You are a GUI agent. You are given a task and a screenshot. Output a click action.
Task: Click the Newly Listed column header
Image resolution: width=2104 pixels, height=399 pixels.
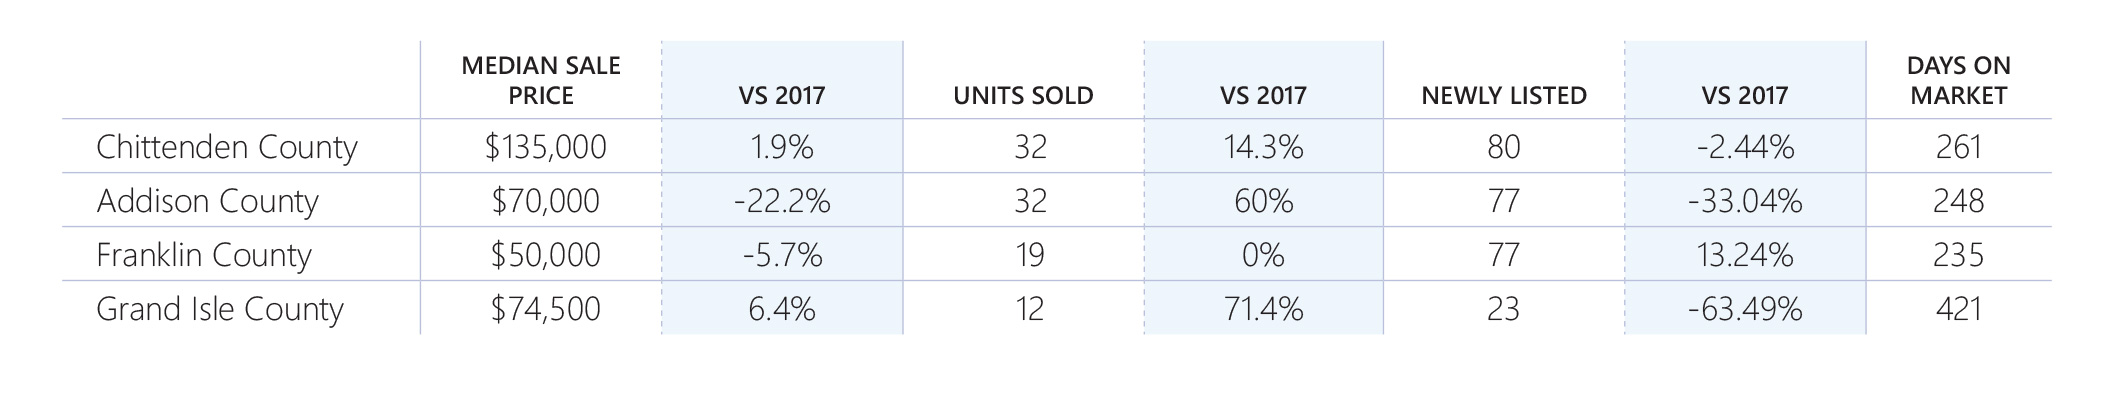1504,96
